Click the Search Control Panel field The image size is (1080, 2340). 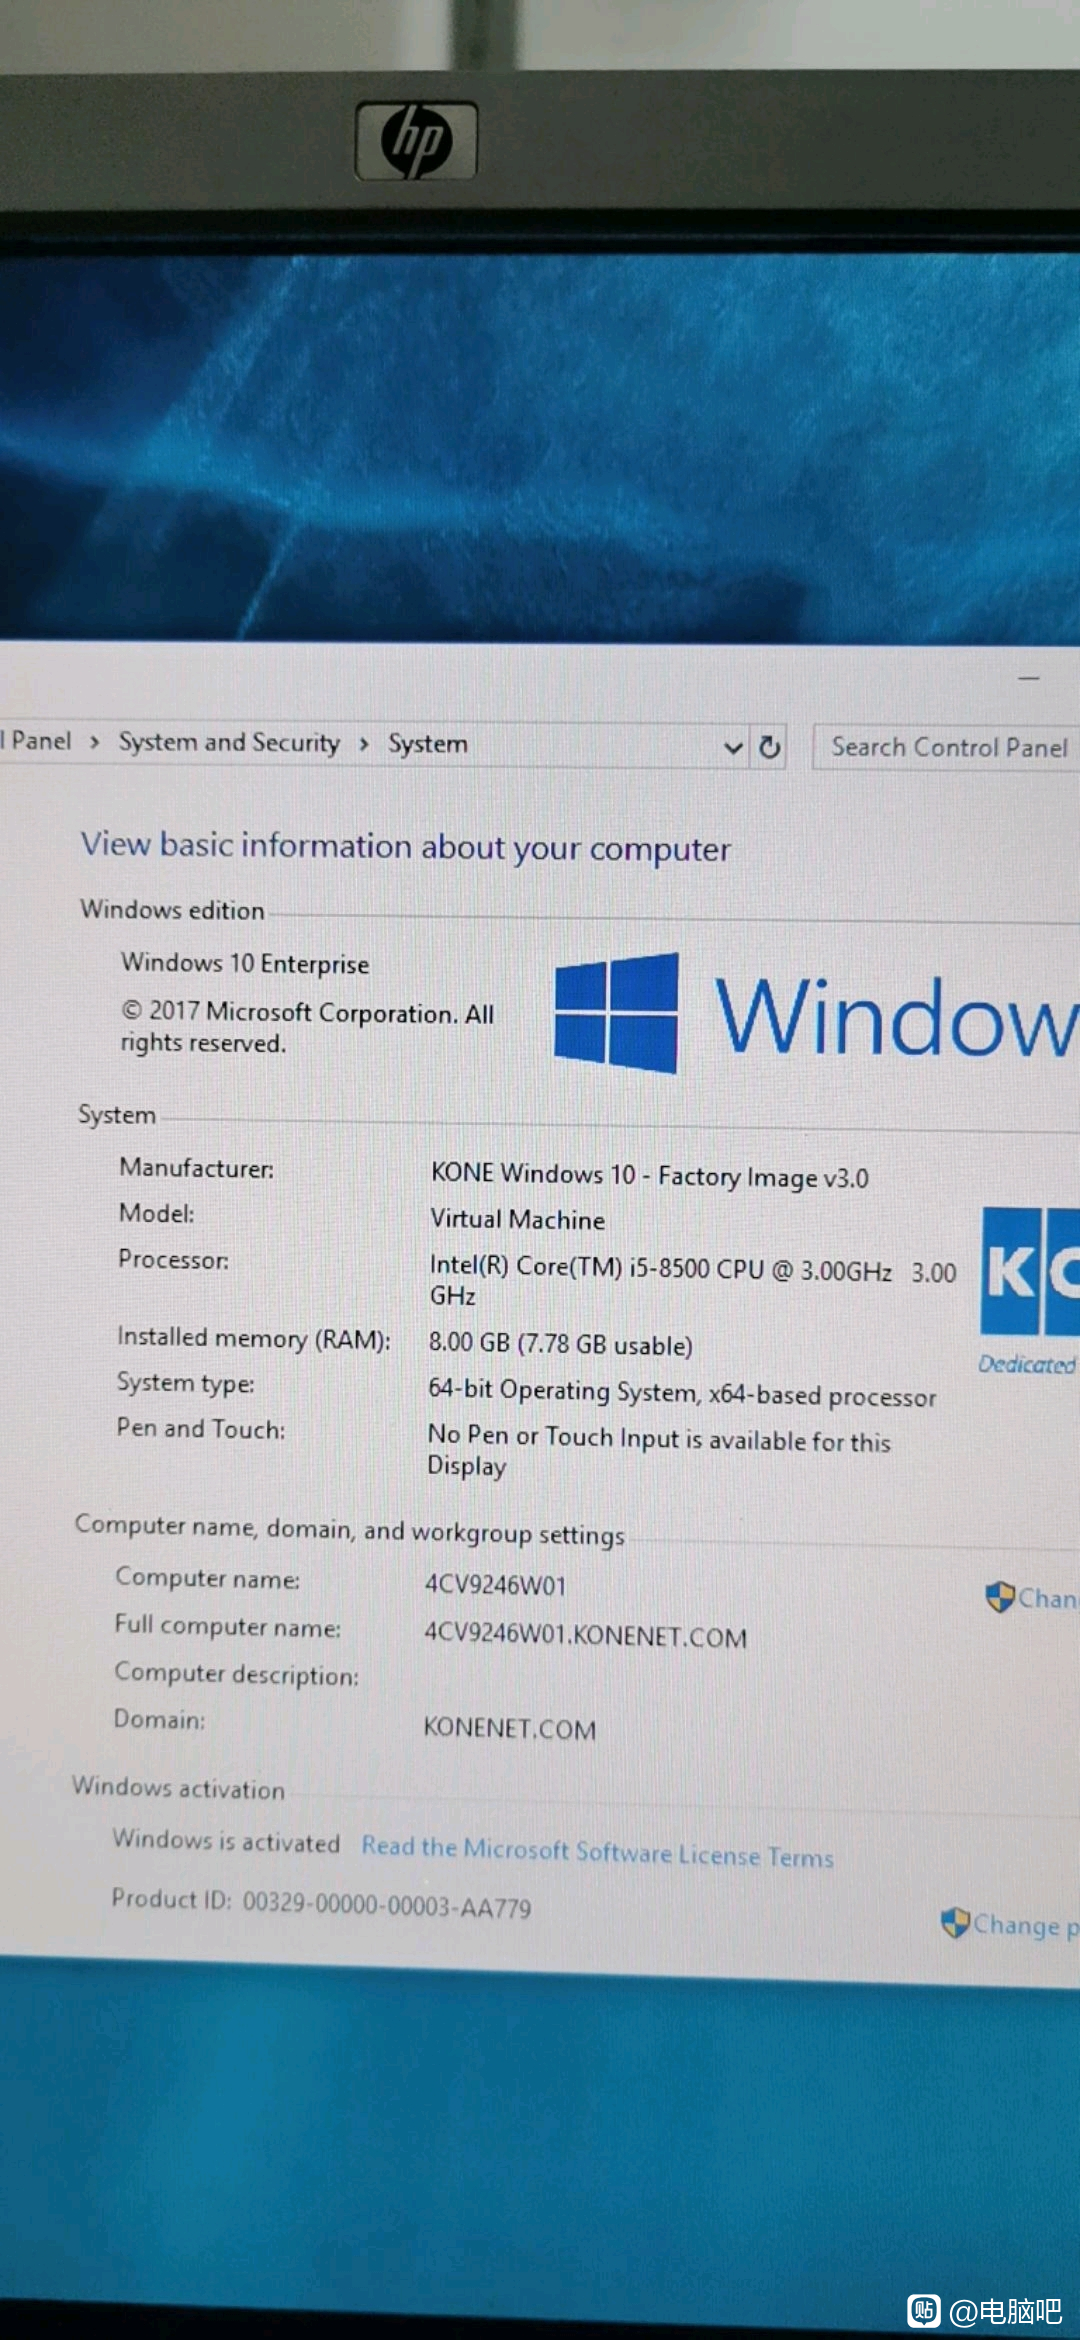coord(947,747)
